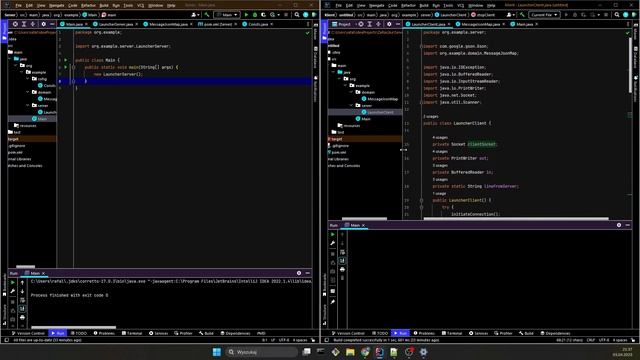
Task: Start Debug from the Server window toolbar
Action: (255, 15)
